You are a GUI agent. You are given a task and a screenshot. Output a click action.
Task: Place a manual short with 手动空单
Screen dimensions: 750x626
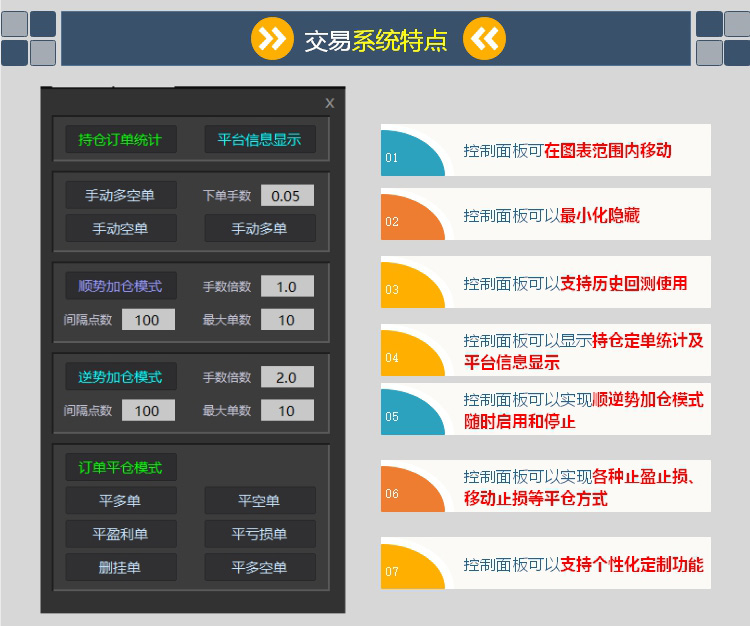click(121, 228)
